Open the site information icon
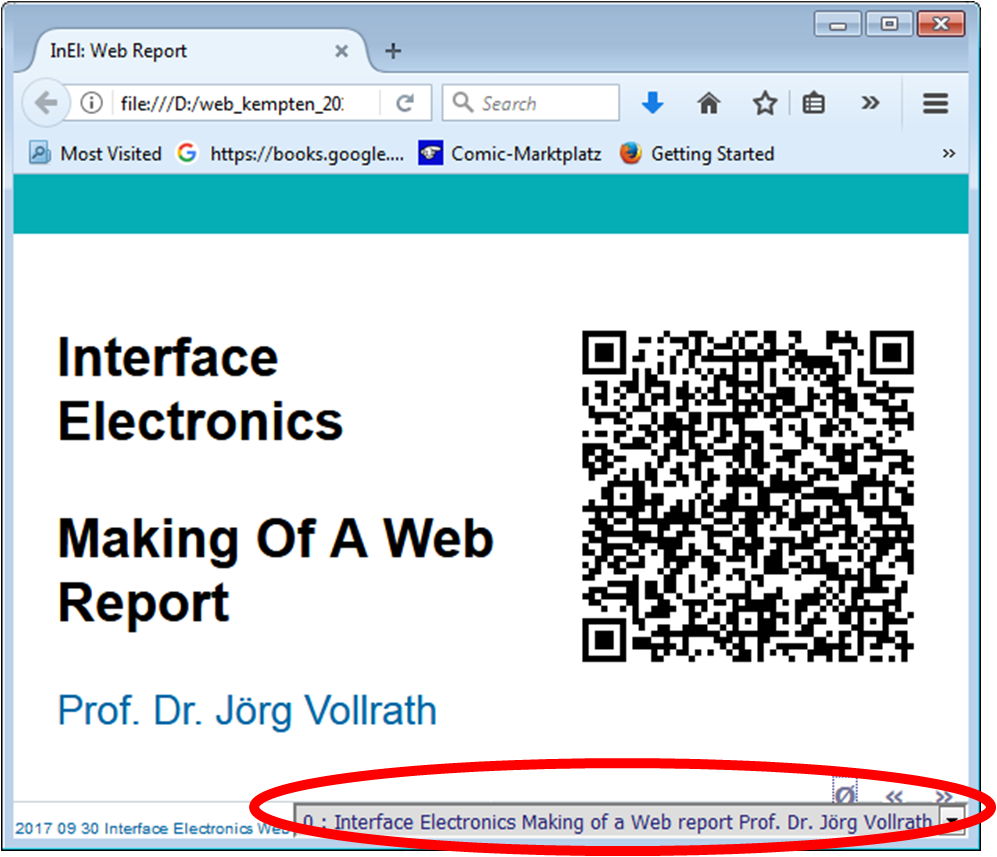Image resolution: width=997 pixels, height=857 pixels. [x=91, y=103]
